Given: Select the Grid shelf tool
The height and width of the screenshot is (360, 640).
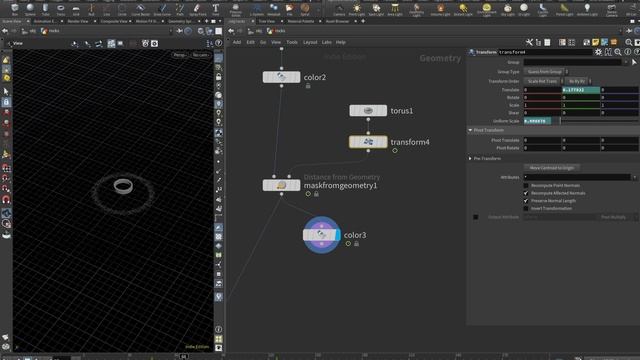Looking at the screenshot, I should (x=76, y=9).
